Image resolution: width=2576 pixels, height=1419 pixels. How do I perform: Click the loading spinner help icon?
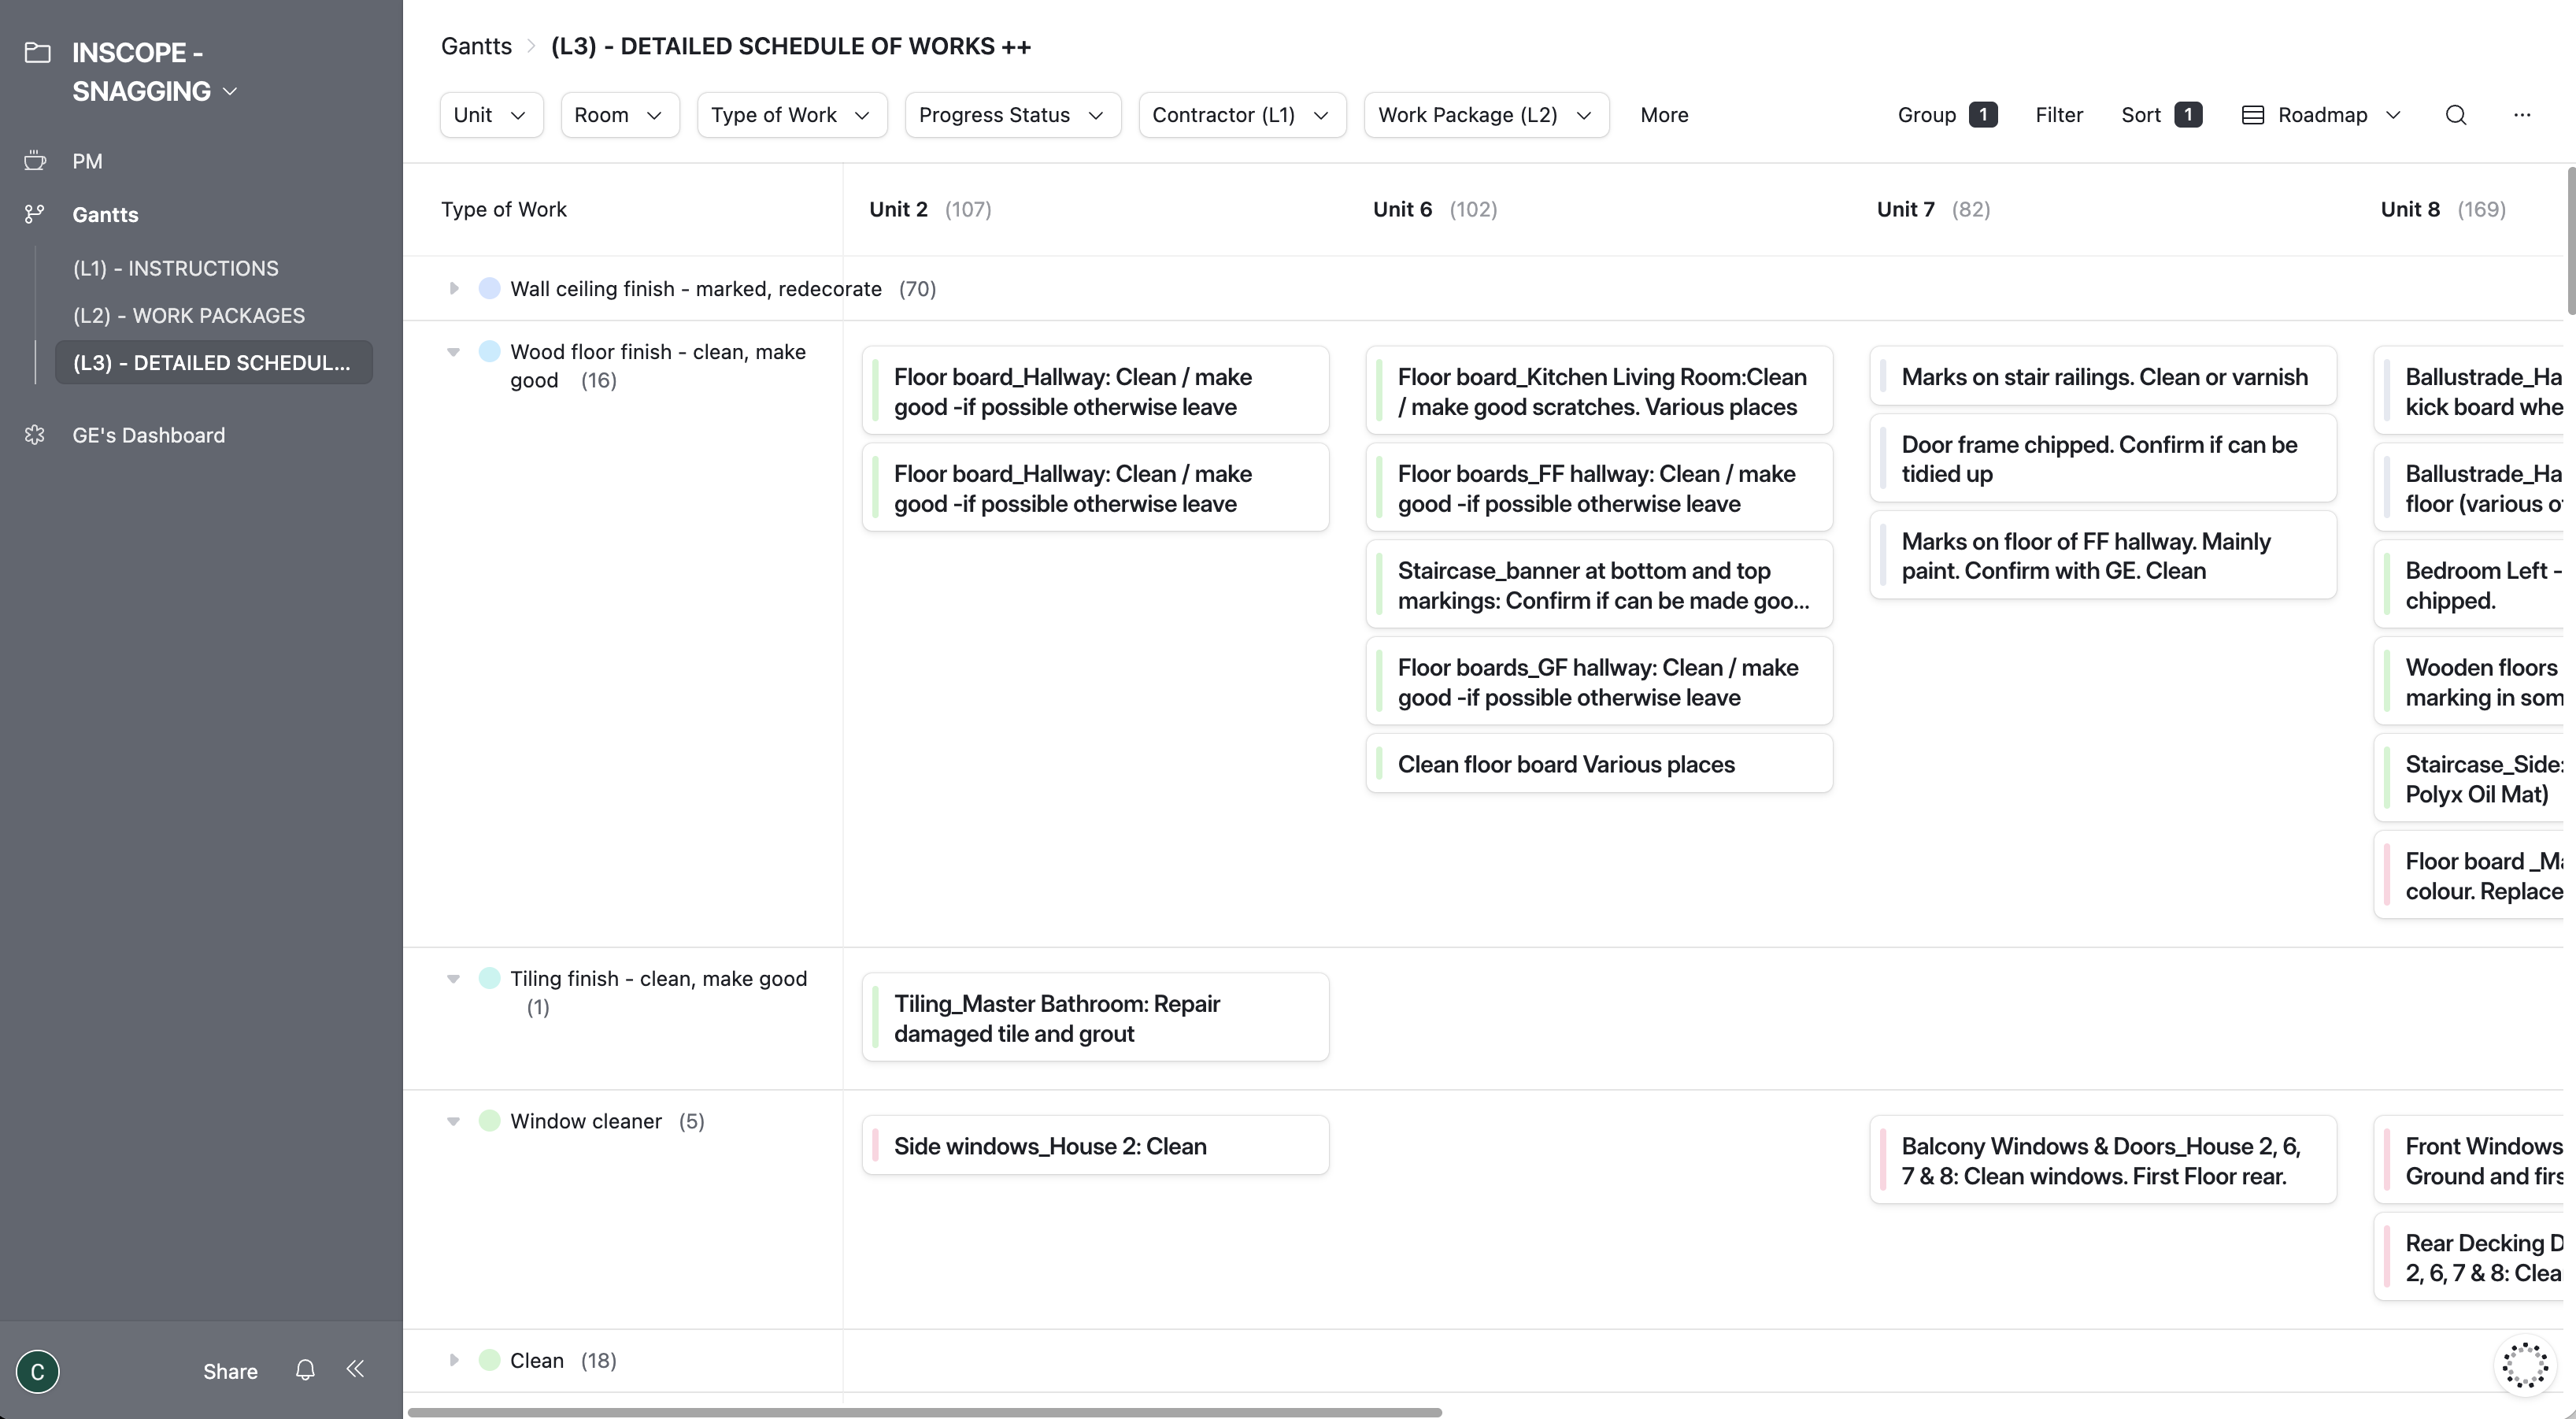2525,1365
